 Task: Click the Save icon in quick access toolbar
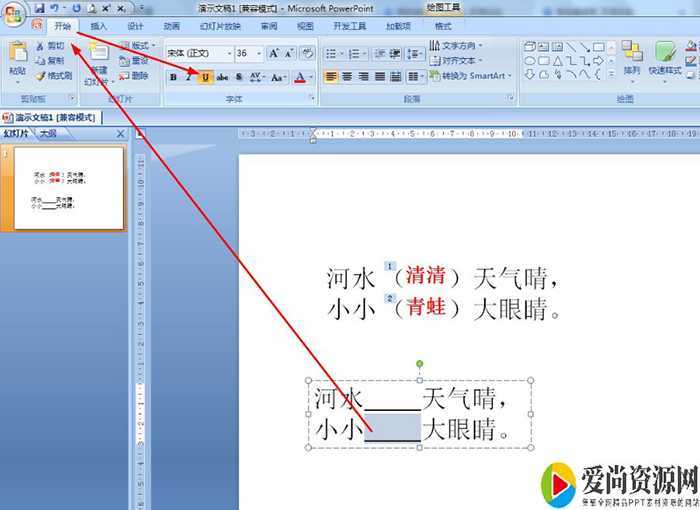(x=39, y=8)
